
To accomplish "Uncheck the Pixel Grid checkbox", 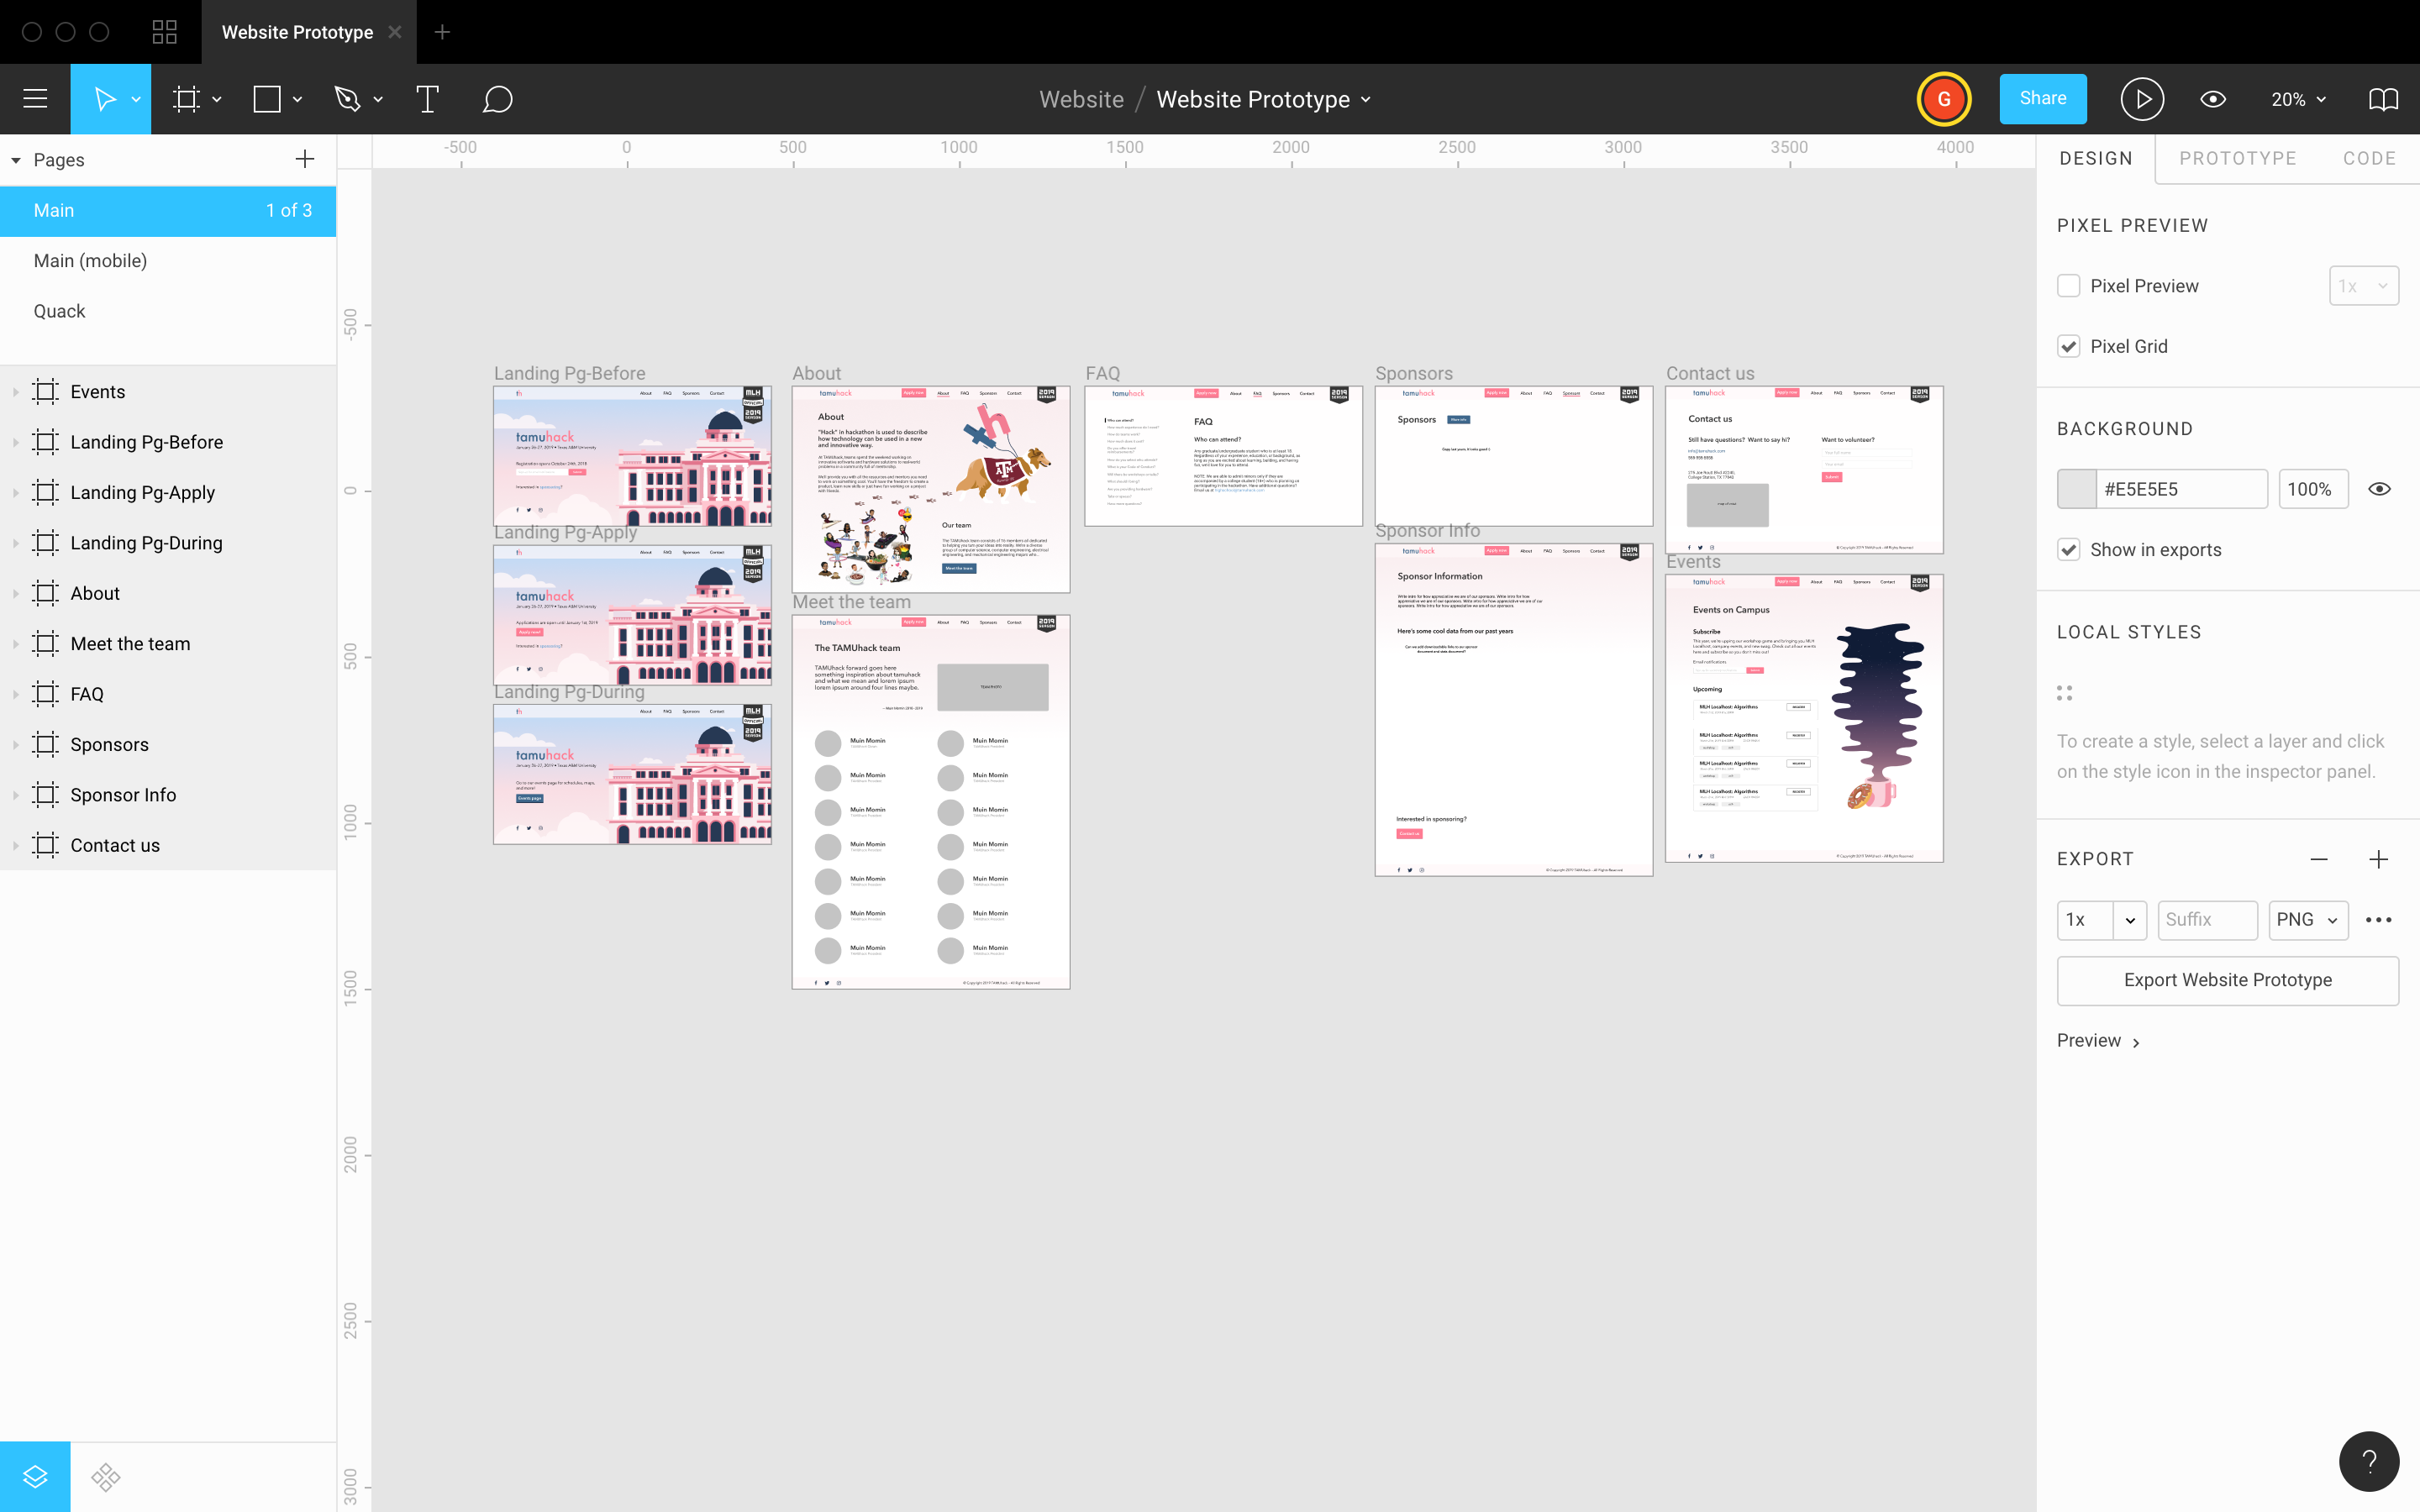I will (x=2068, y=346).
